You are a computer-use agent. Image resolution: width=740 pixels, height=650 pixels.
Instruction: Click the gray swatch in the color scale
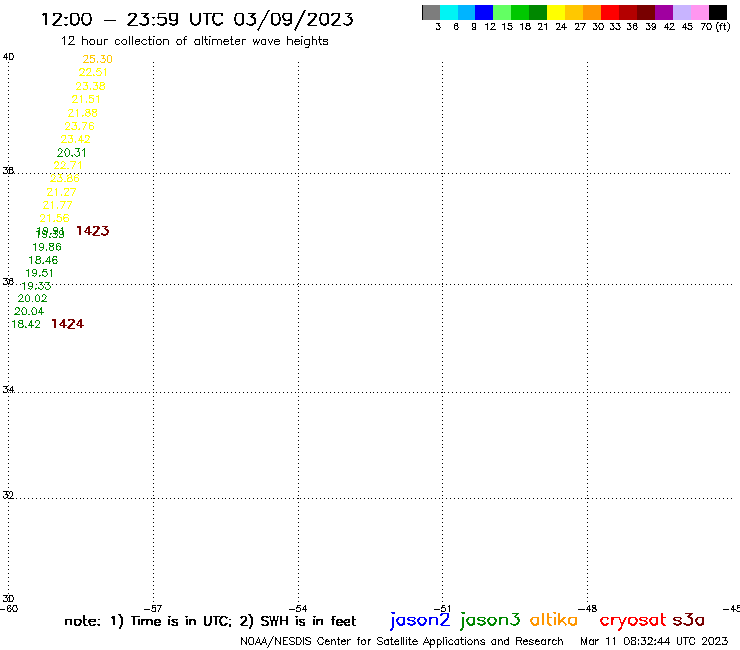[x=431, y=12]
